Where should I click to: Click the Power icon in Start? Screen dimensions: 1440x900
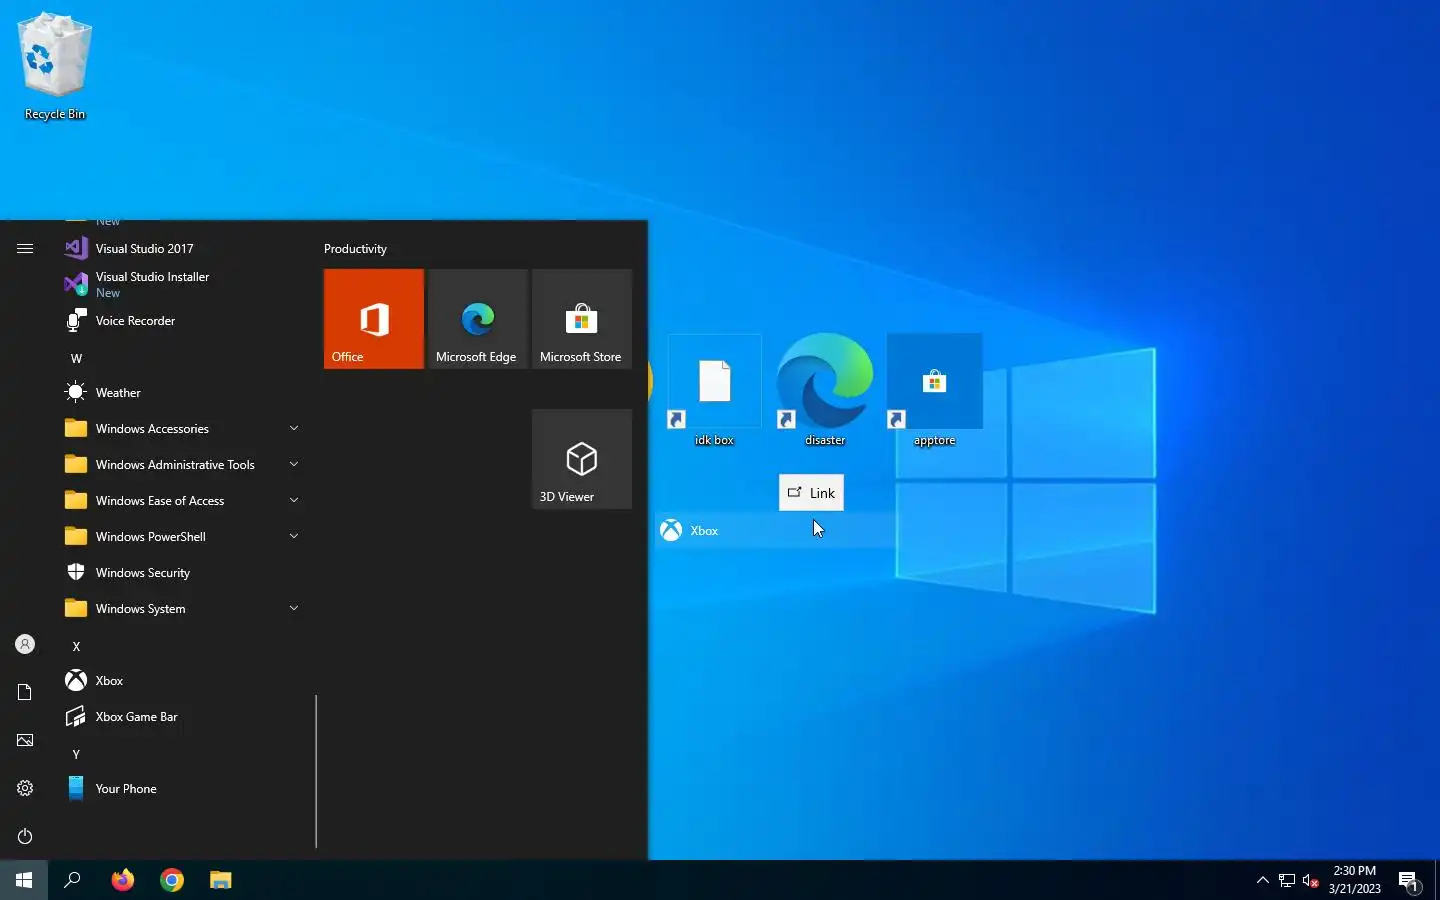coord(25,836)
